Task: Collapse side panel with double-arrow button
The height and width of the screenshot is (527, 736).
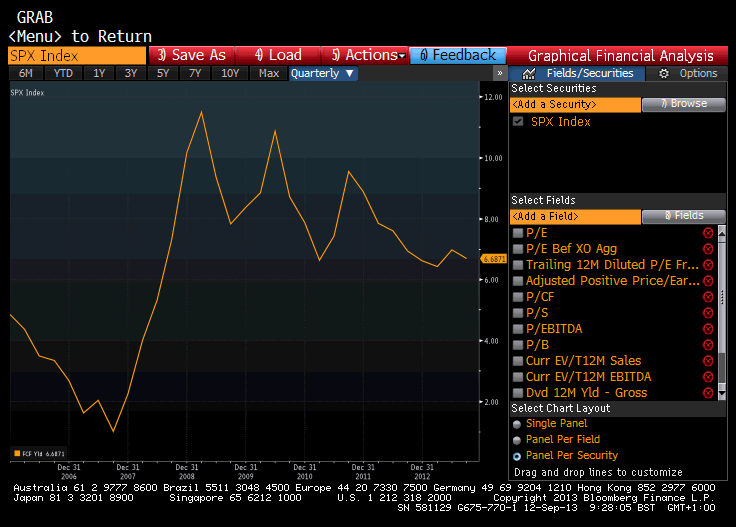Action: [x=499, y=73]
